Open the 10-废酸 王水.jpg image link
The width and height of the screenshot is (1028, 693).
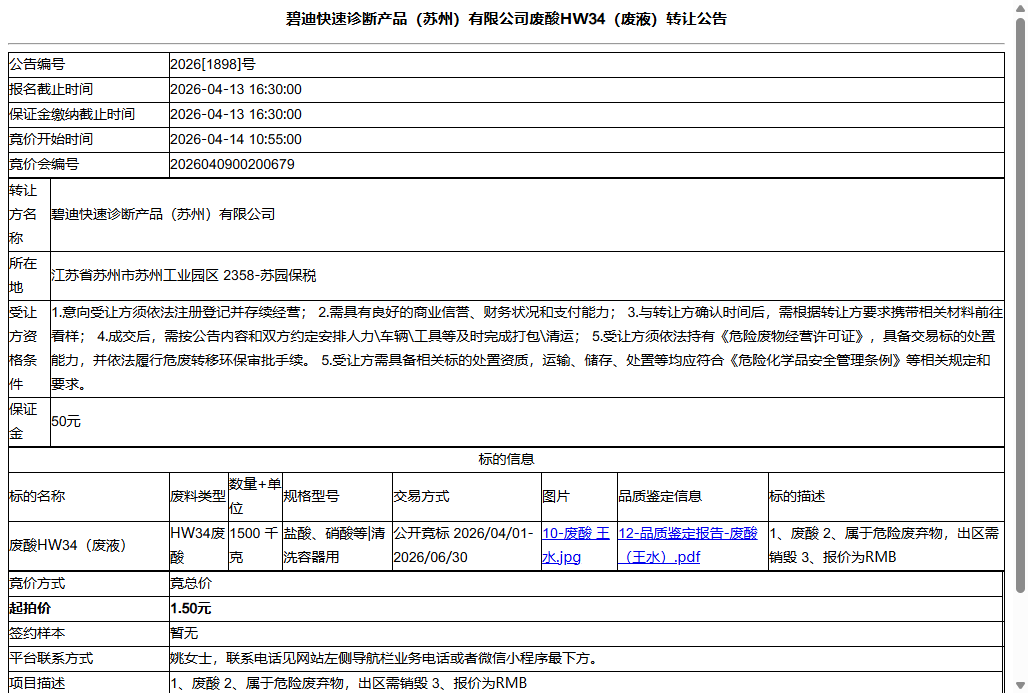click(576, 545)
